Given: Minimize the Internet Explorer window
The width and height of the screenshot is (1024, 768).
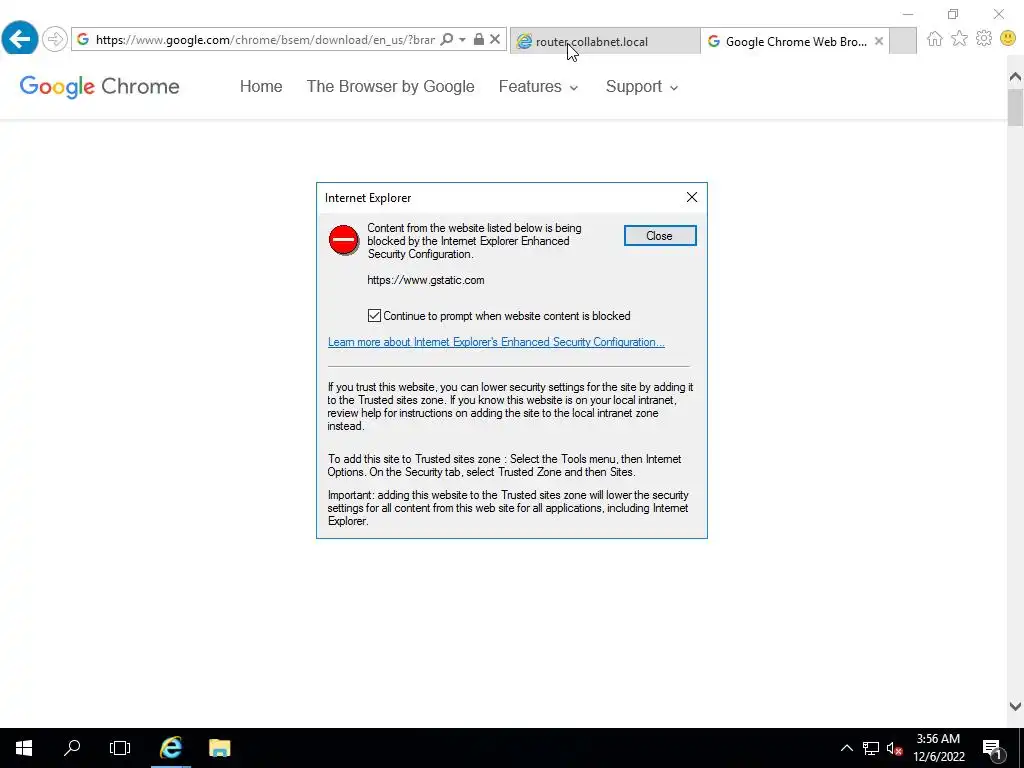Looking at the screenshot, I should tap(908, 14).
